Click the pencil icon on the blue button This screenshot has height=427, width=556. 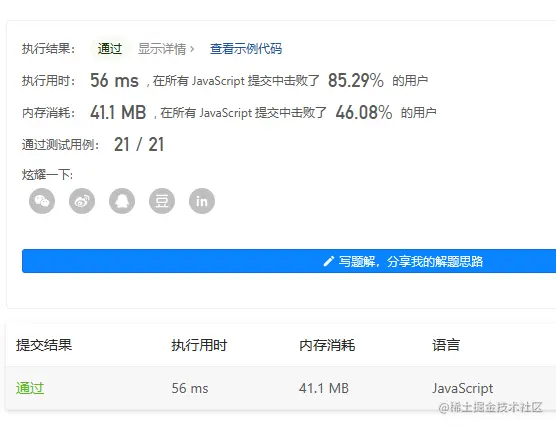click(x=329, y=261)
